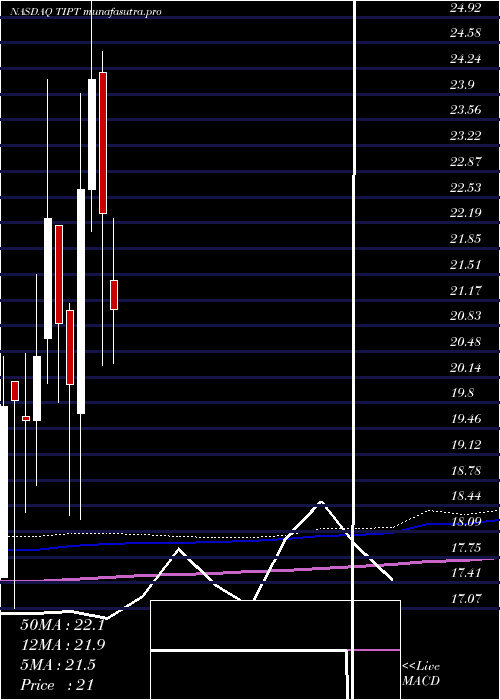
Task: Click the 50MA : 22.1 readout
Action: click(62, 625)
